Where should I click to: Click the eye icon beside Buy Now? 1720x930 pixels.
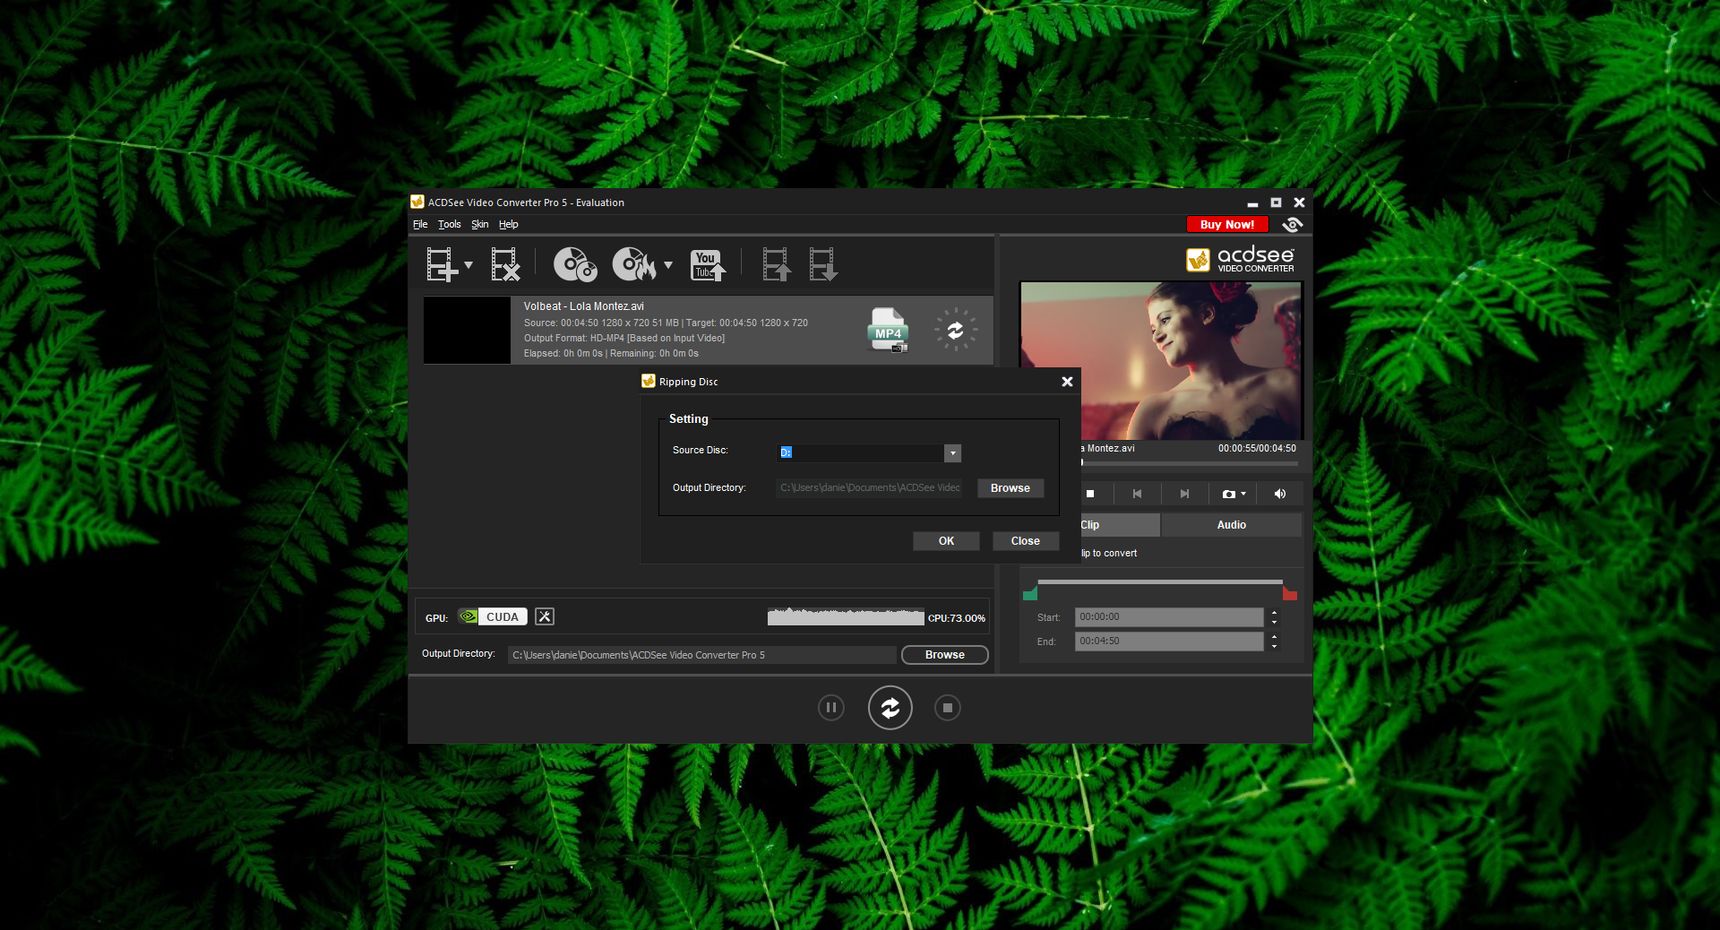[x=1292, y=225]
